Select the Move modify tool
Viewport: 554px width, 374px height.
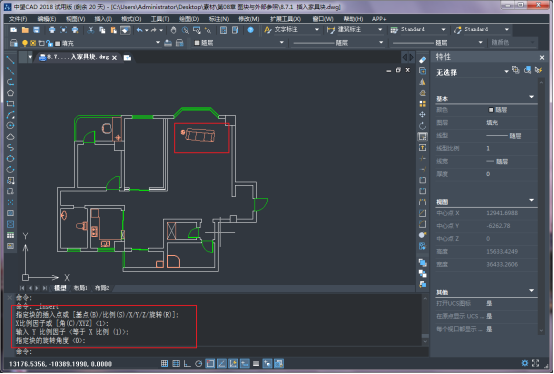pos(423,115)
